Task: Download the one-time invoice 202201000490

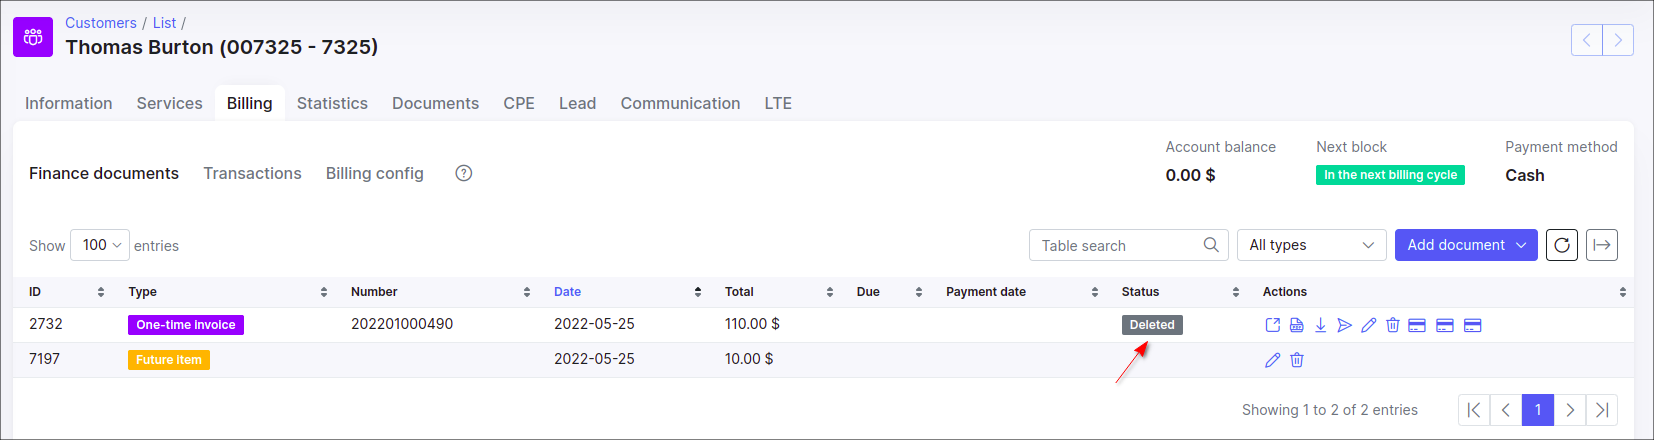Action: (1320, 325)
